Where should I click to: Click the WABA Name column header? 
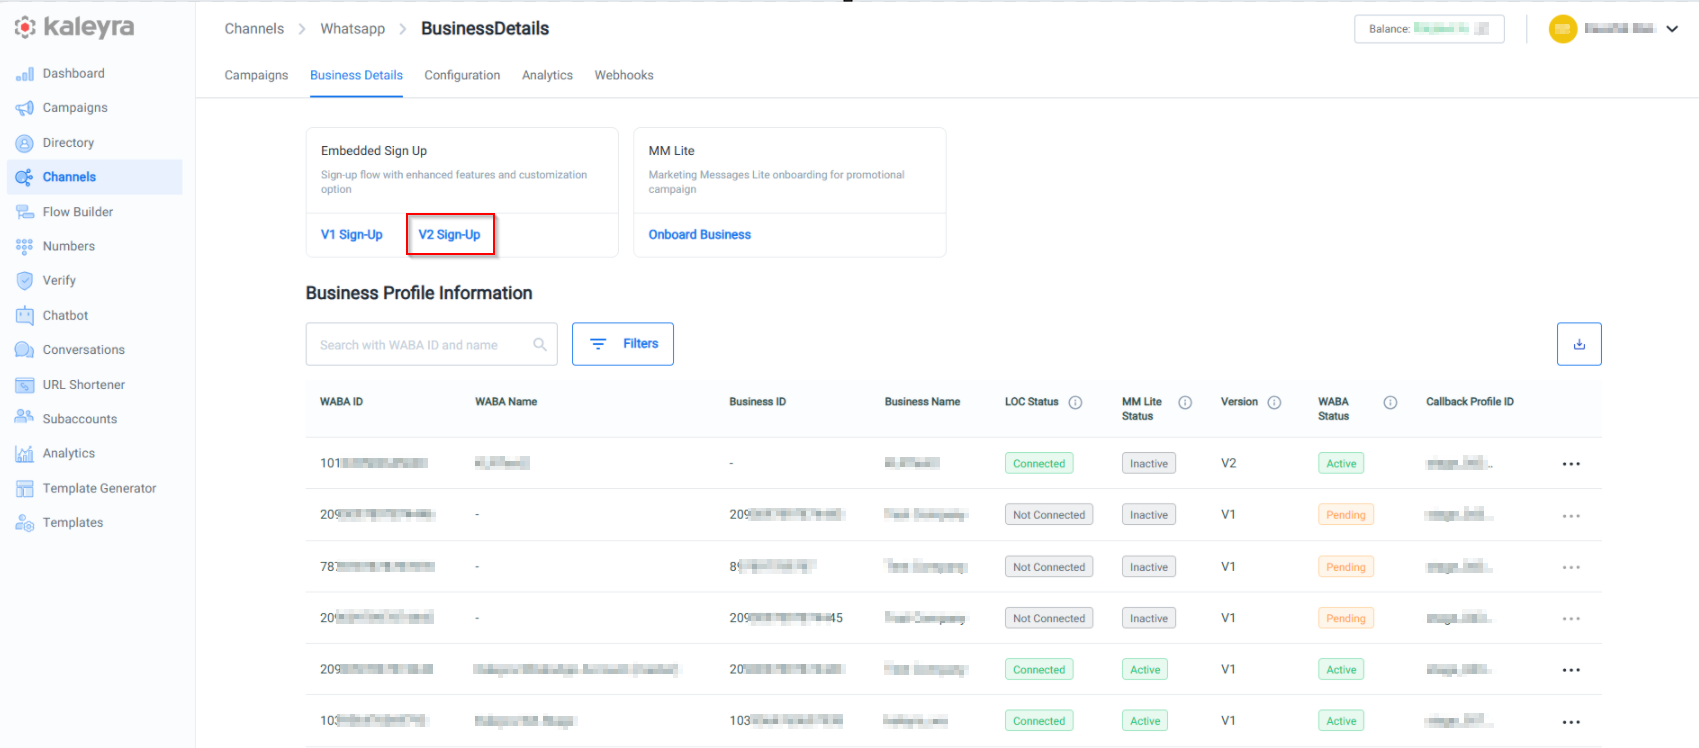(506, 402)
